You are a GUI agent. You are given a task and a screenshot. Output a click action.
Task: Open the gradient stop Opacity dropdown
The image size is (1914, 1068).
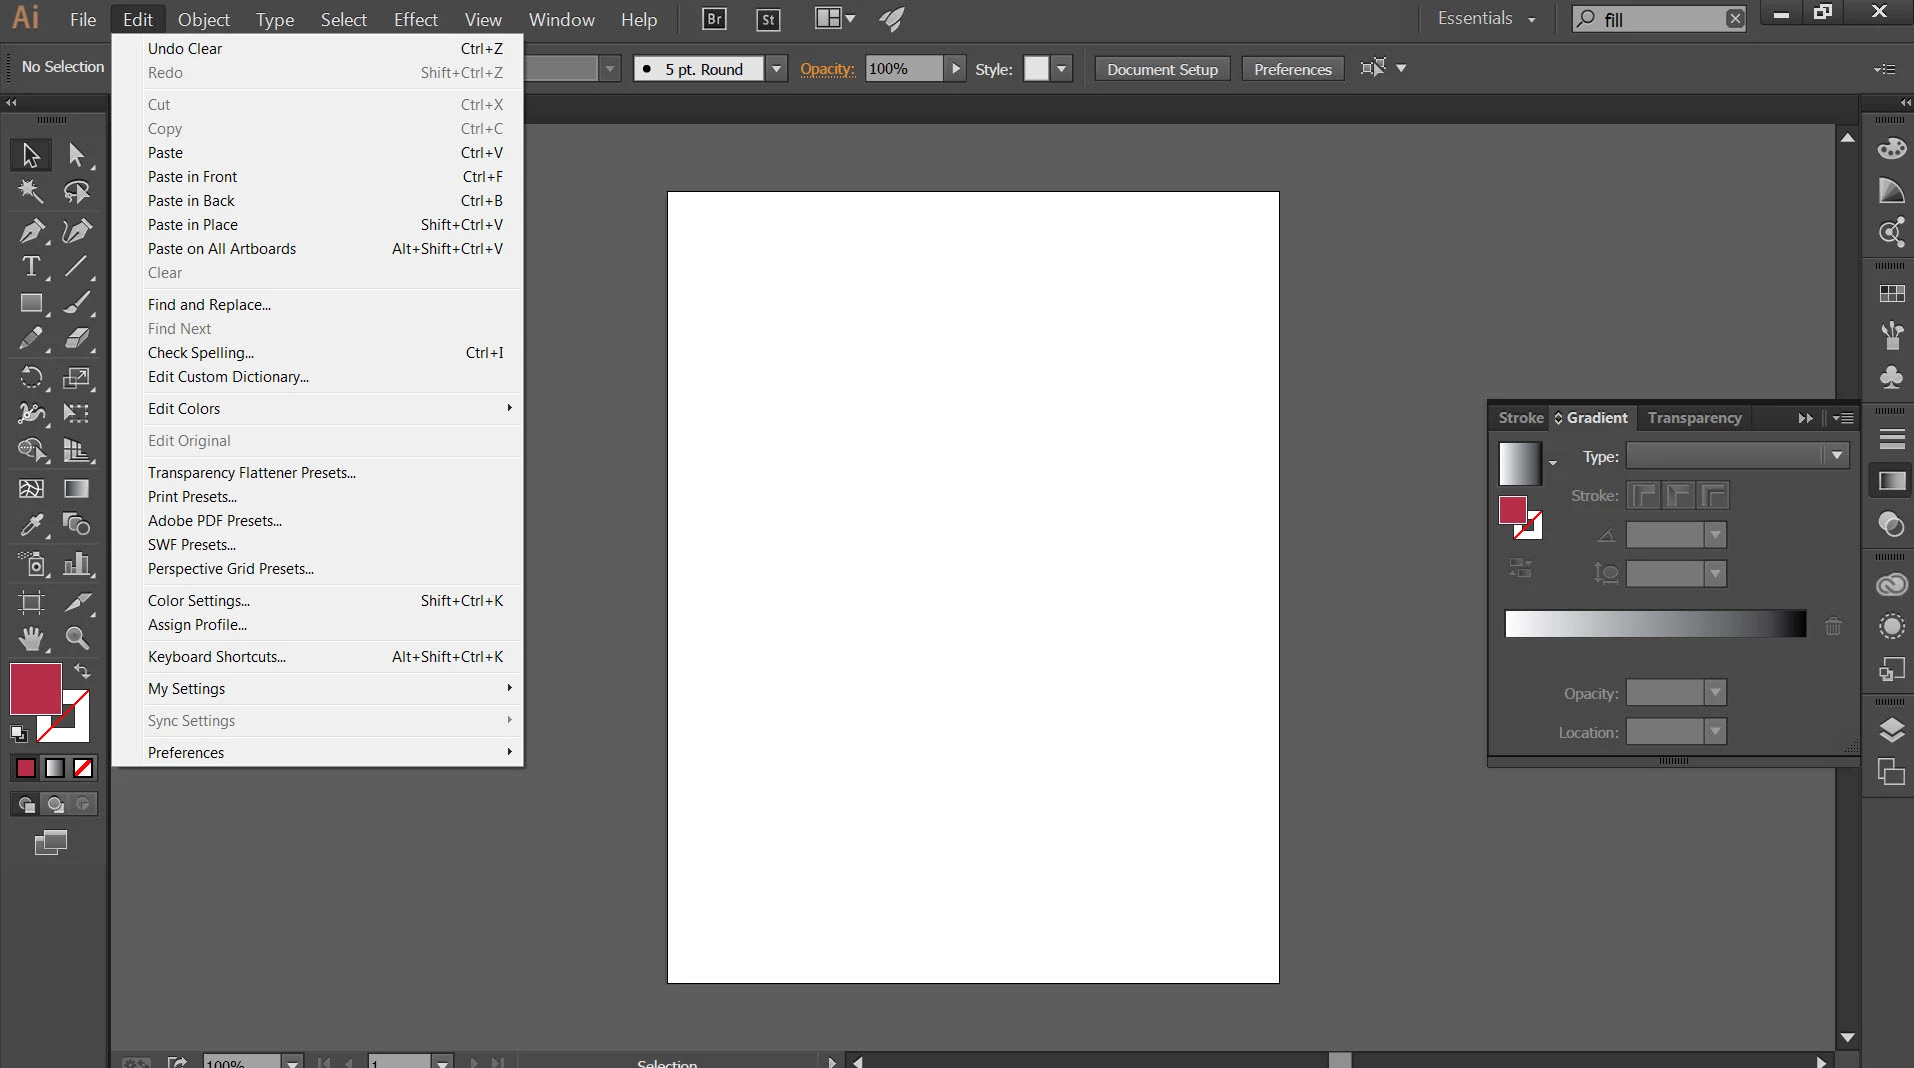(x=1715, y=693)
